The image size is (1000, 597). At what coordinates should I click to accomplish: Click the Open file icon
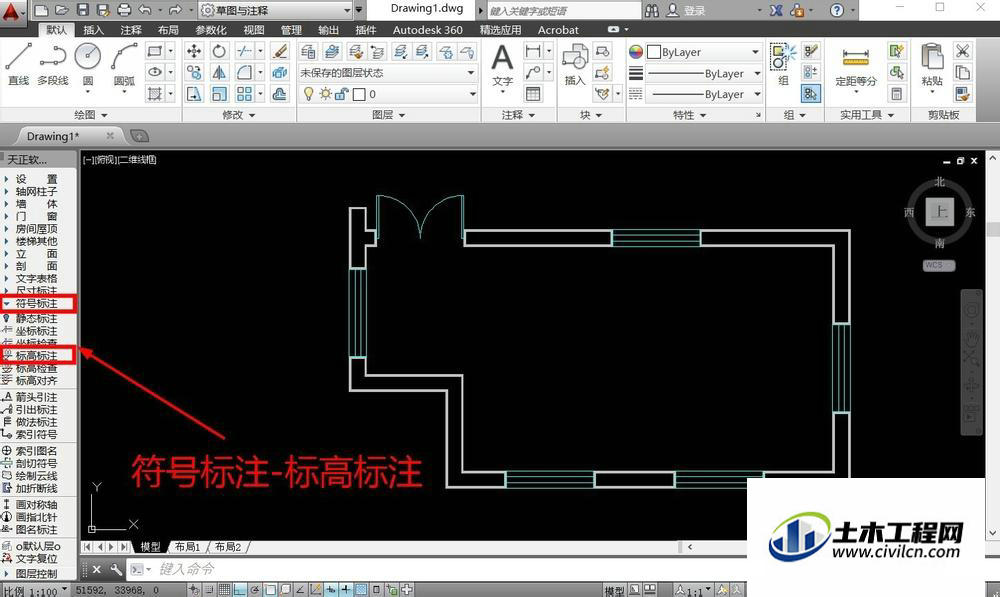(x=62, y=10)
